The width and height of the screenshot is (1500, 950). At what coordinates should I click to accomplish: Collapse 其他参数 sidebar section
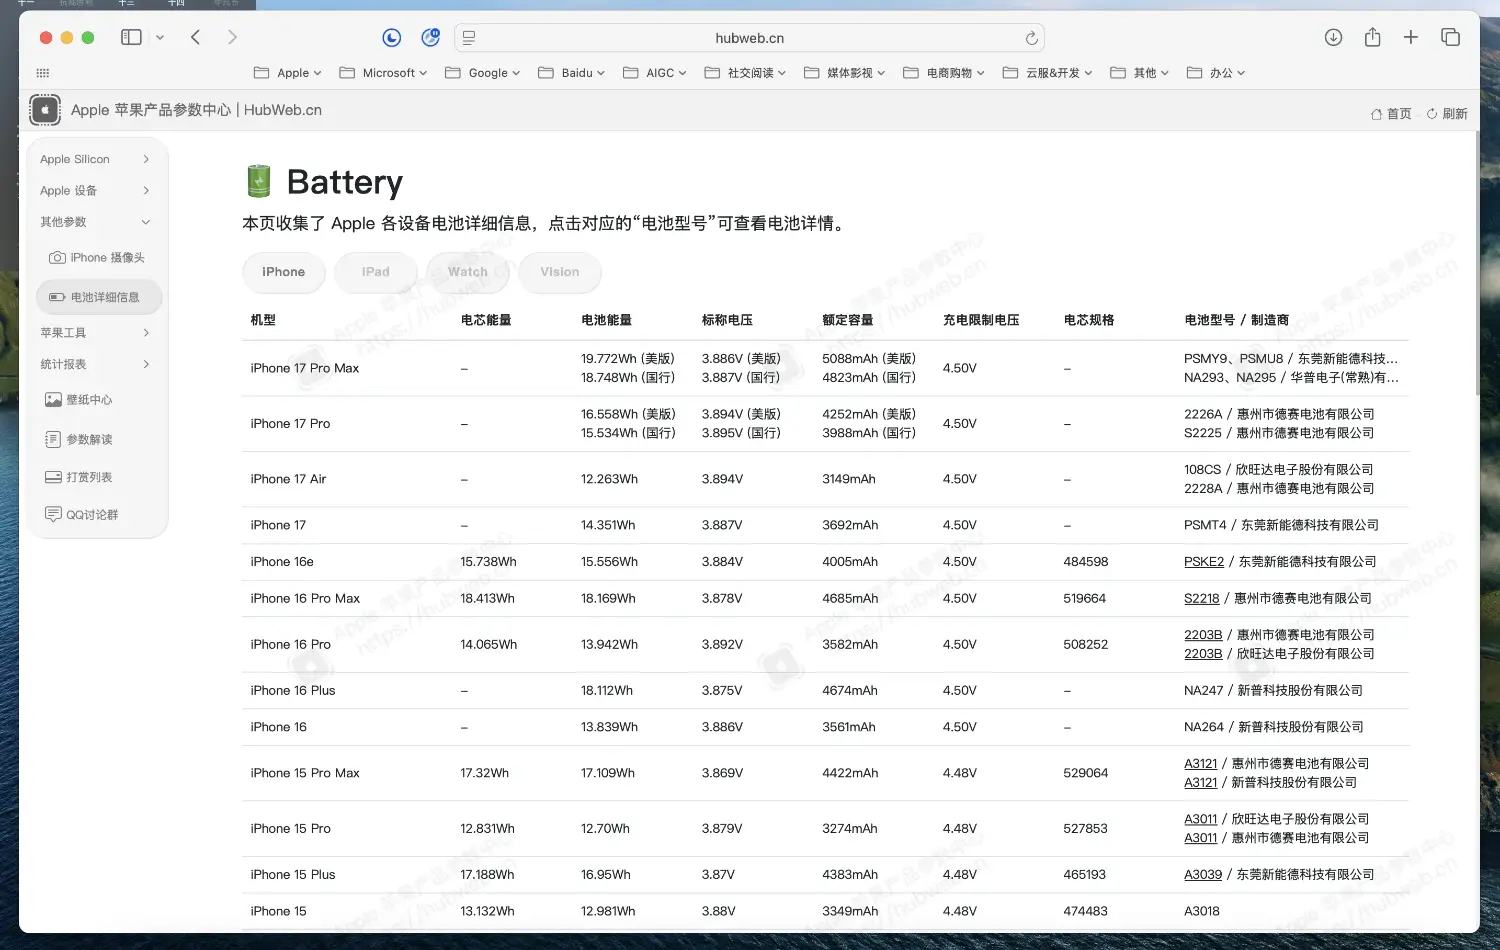pyautogui.click(x=95, y=222)
